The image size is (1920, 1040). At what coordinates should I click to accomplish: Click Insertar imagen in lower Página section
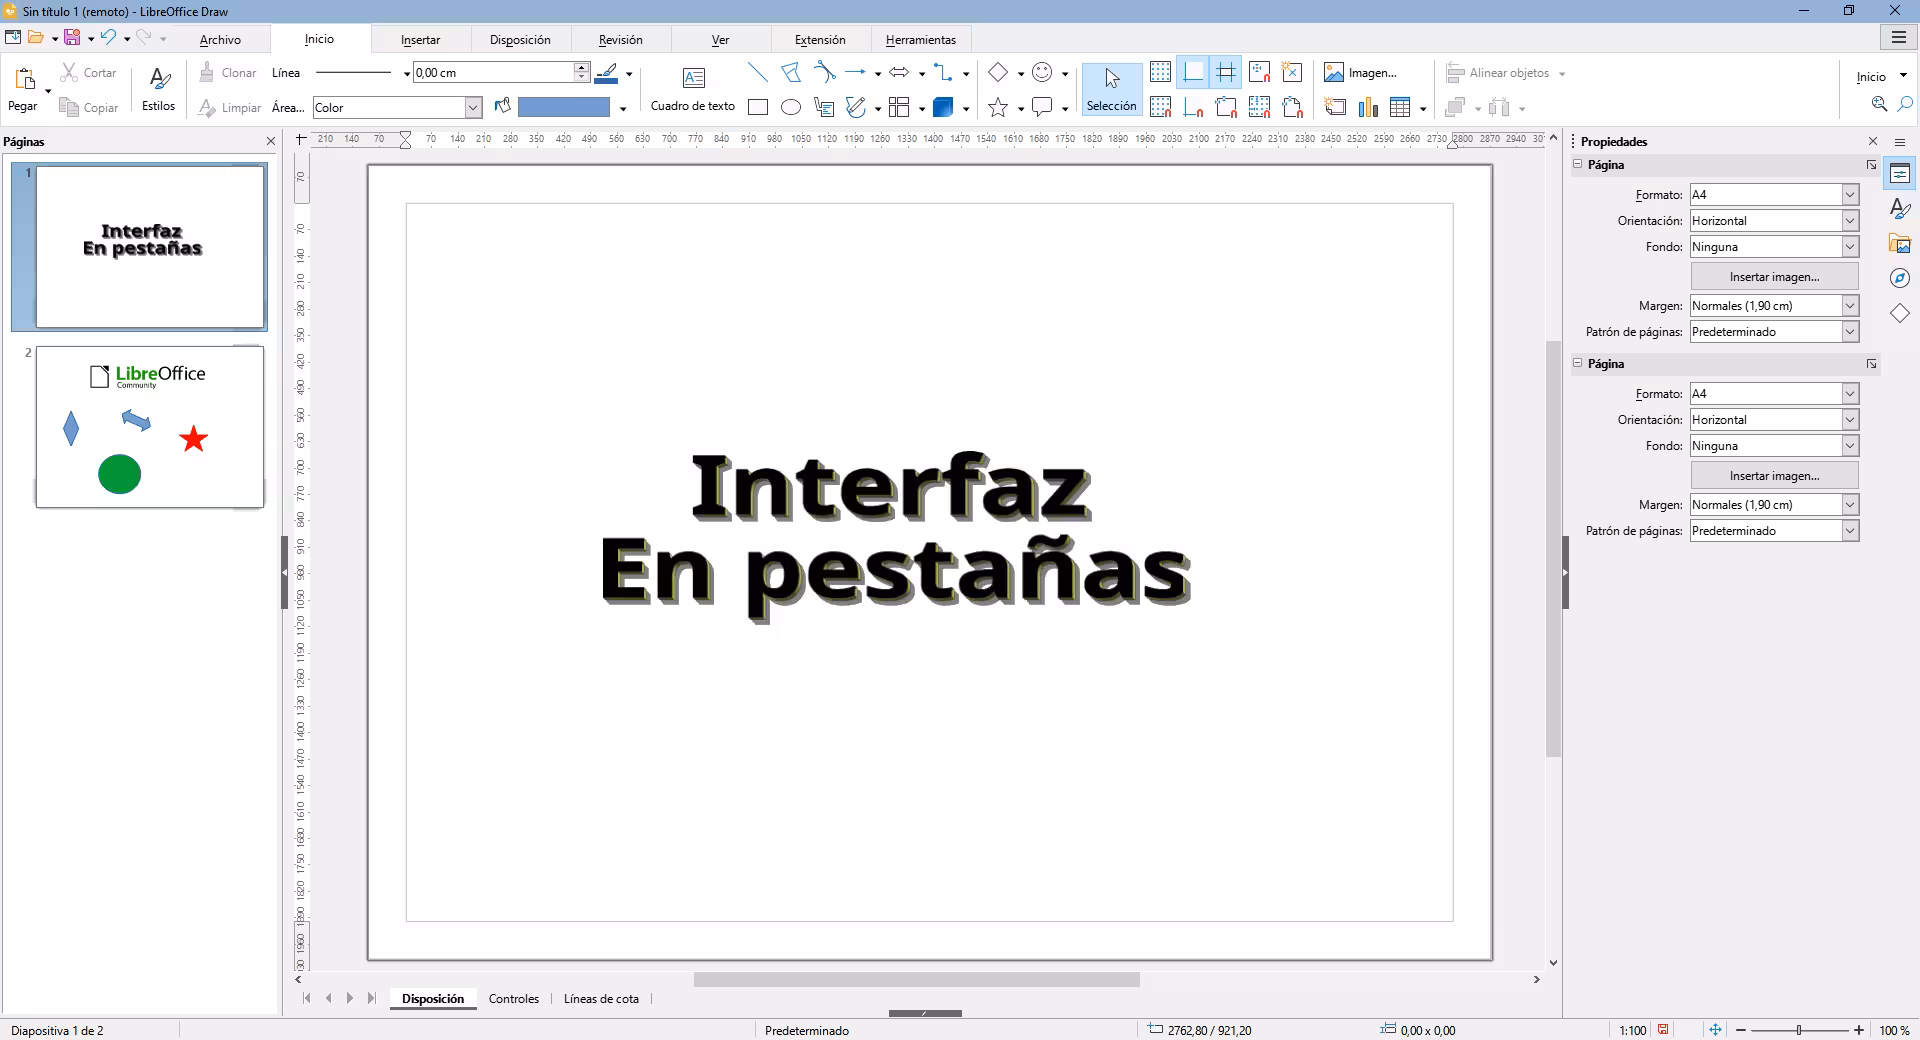[1774, 476]
